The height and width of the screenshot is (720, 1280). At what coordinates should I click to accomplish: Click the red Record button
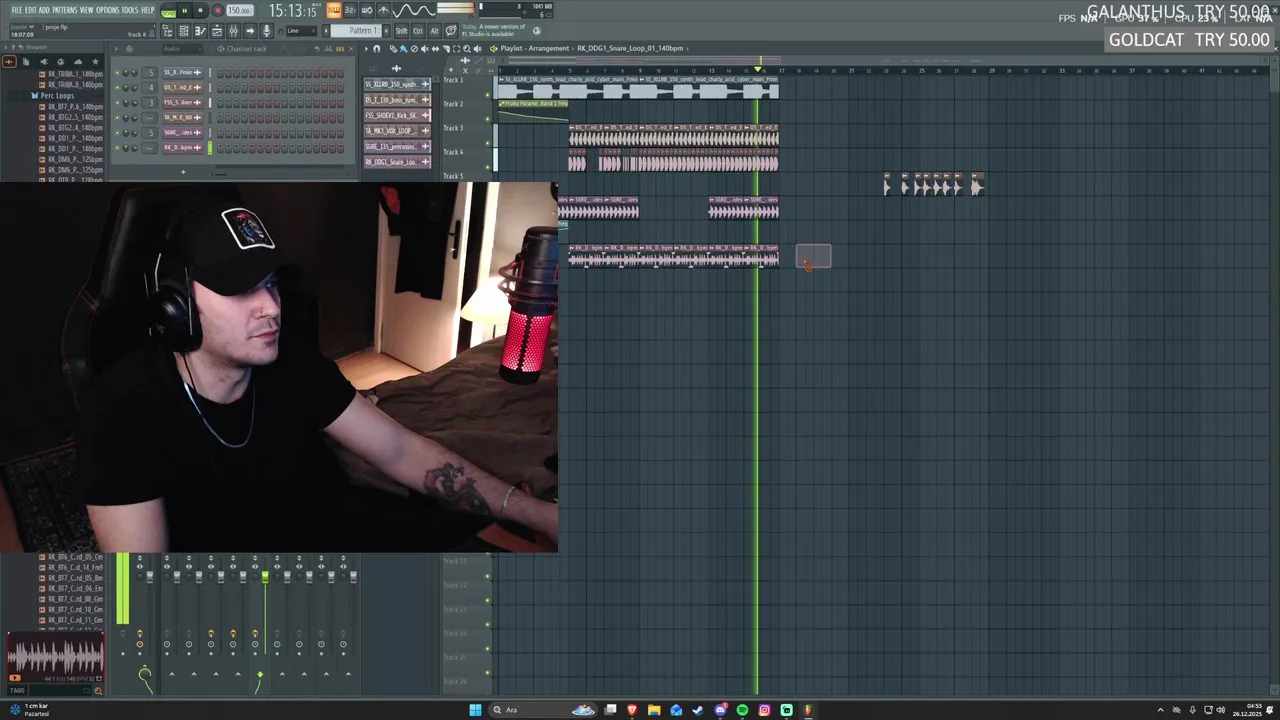click(x=217, y=10)
